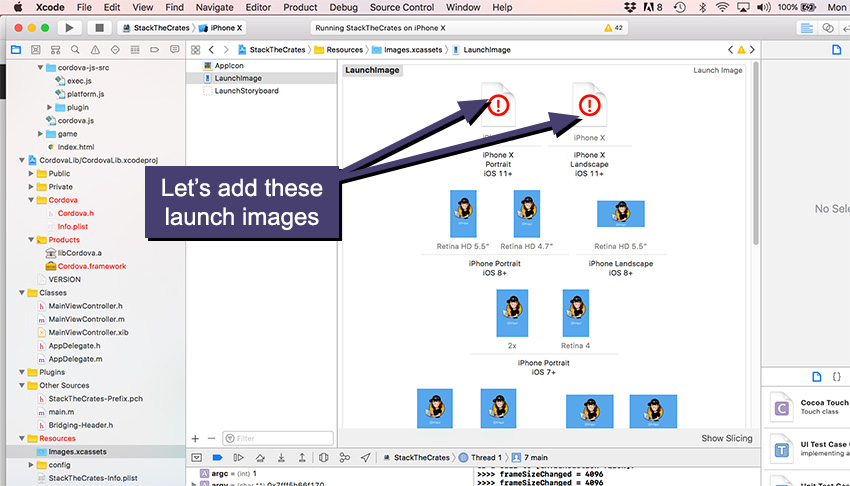Open the Test navigator diamond icon
Image resolution: width=850 pixels, height=486 pixels.
pyautogui.click(x=115, y=50)
